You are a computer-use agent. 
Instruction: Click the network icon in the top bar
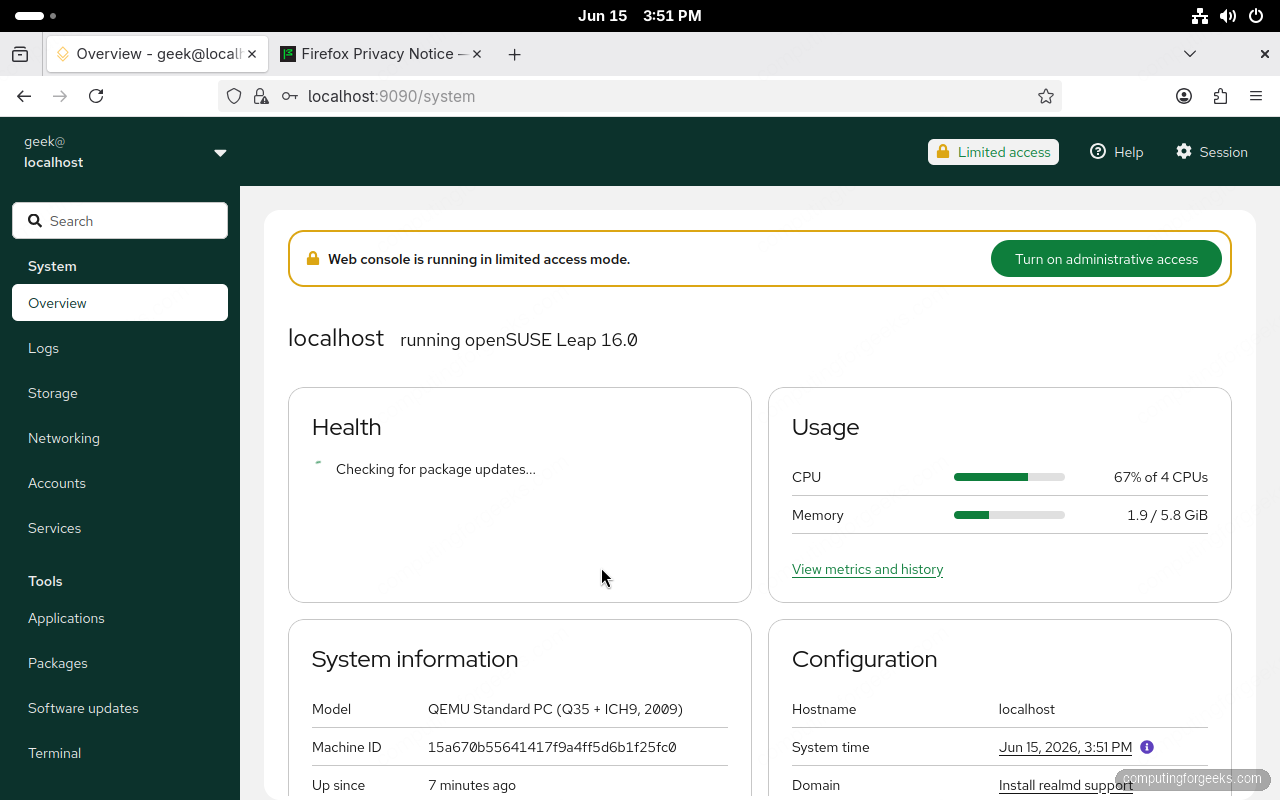(x=1200, y=16)
